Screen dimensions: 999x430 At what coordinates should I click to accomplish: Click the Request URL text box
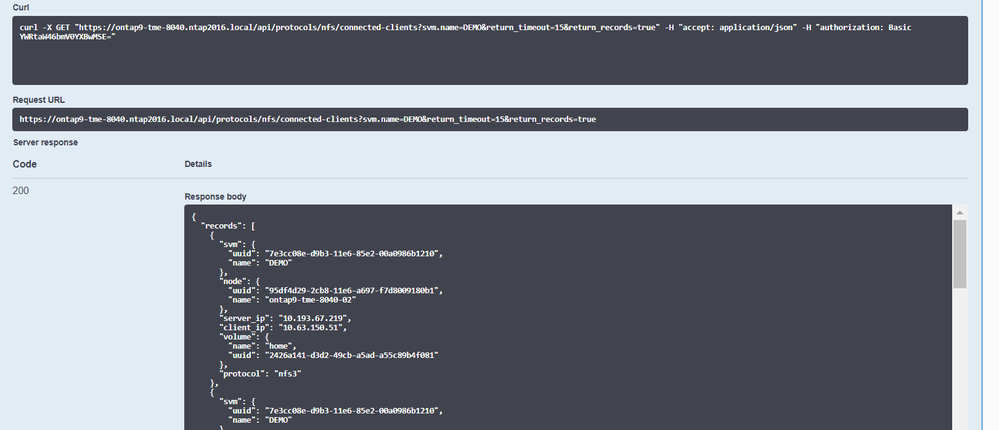(490, 119)
